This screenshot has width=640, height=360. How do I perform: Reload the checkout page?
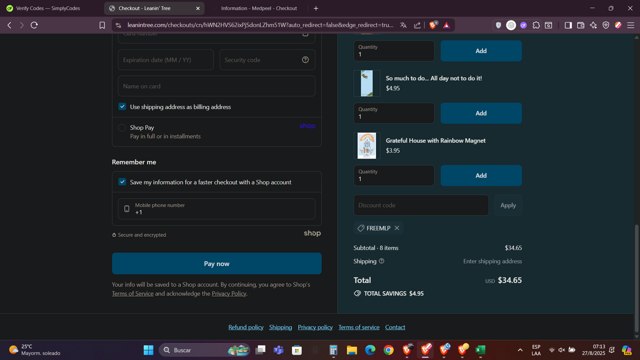(x=34, y=25)
